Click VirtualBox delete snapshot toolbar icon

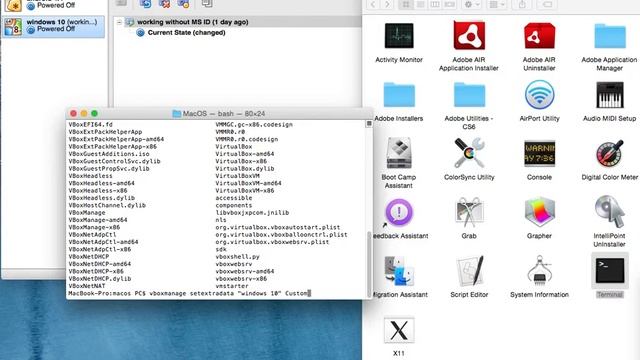click(164, 4)
